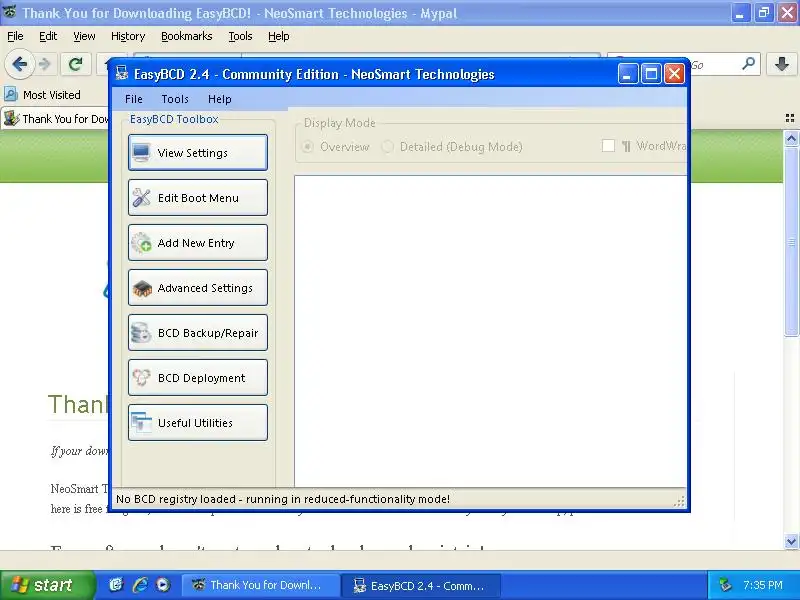Open Add New Entry section
The width and height of the screenshot is (800, 600).
coord(197,242)
